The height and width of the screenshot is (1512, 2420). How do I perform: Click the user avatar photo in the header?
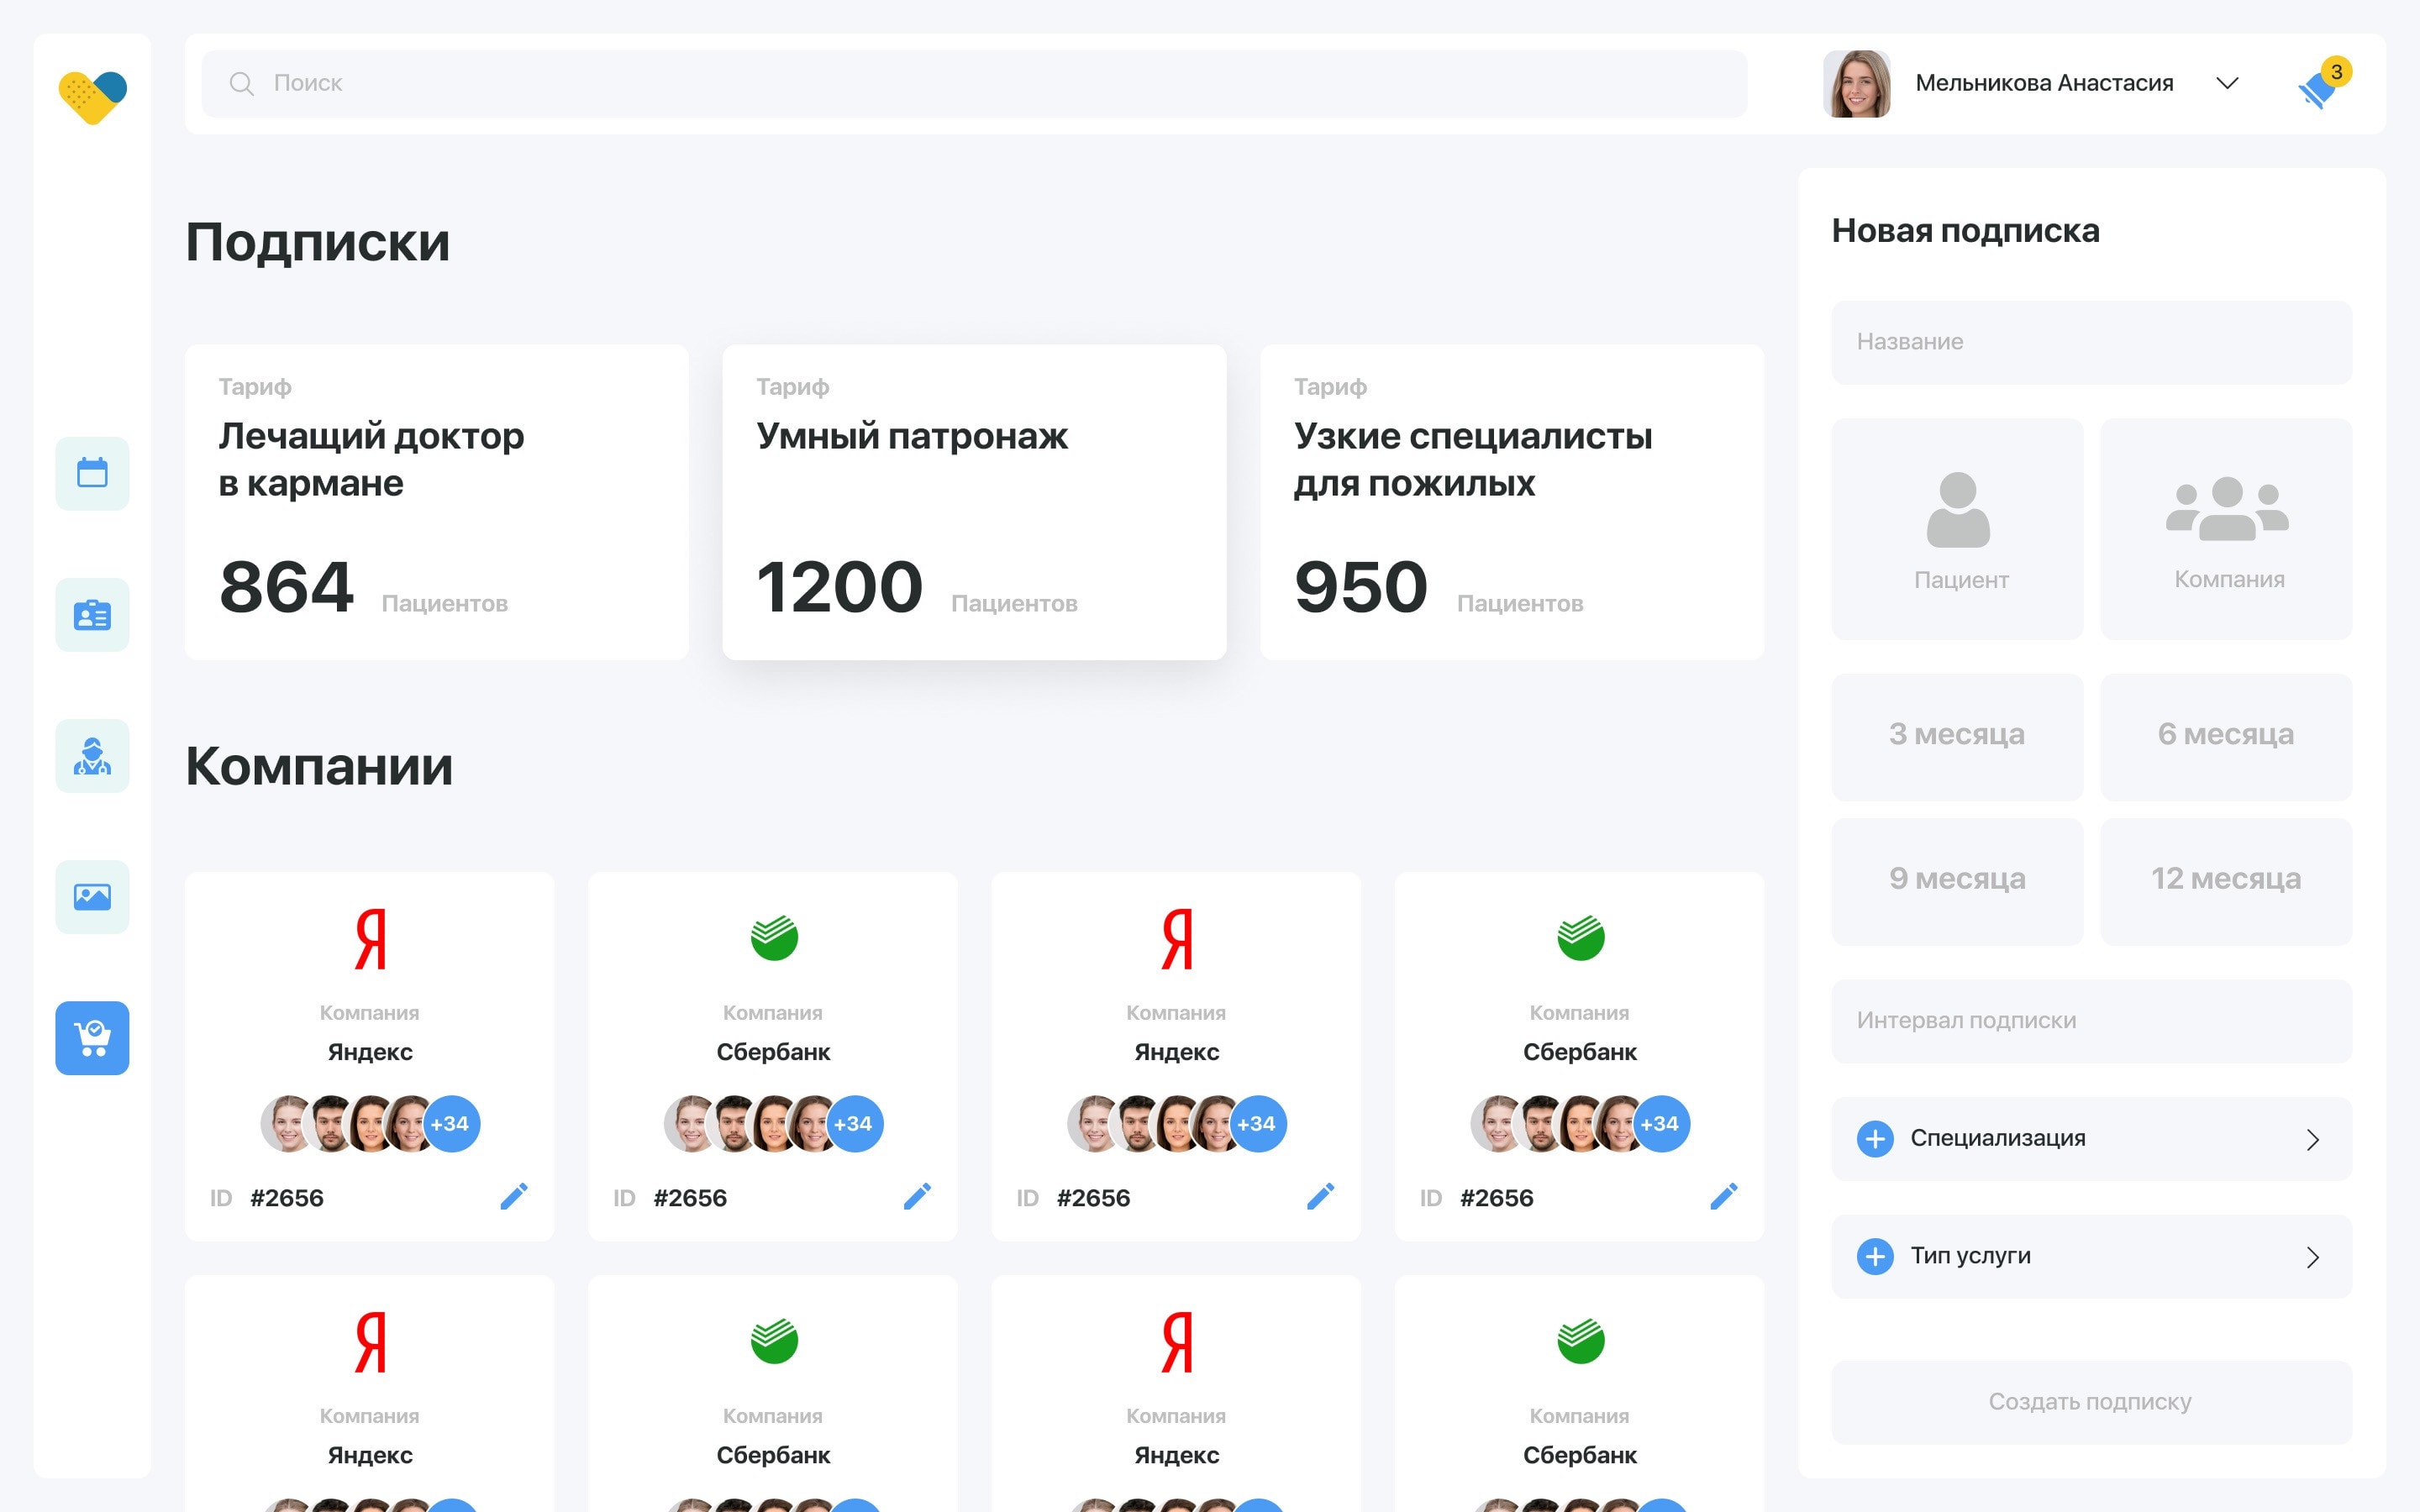tap(1856, 84)
